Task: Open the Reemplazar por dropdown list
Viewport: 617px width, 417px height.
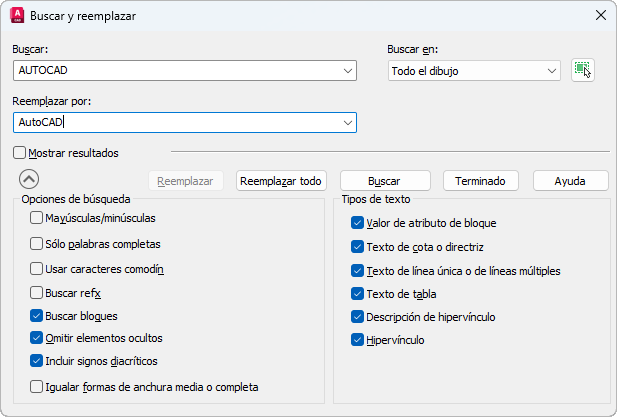Action: 347,122
